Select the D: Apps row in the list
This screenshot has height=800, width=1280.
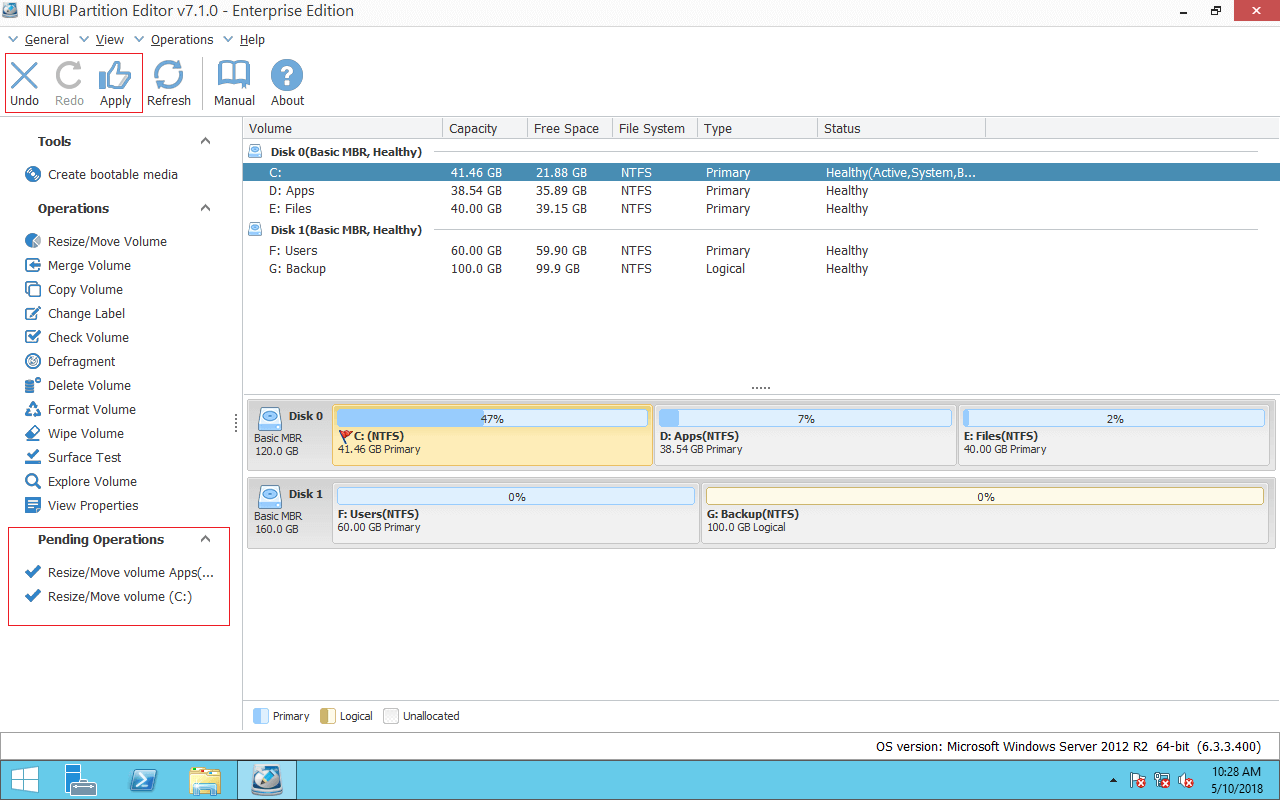[762, 191]
